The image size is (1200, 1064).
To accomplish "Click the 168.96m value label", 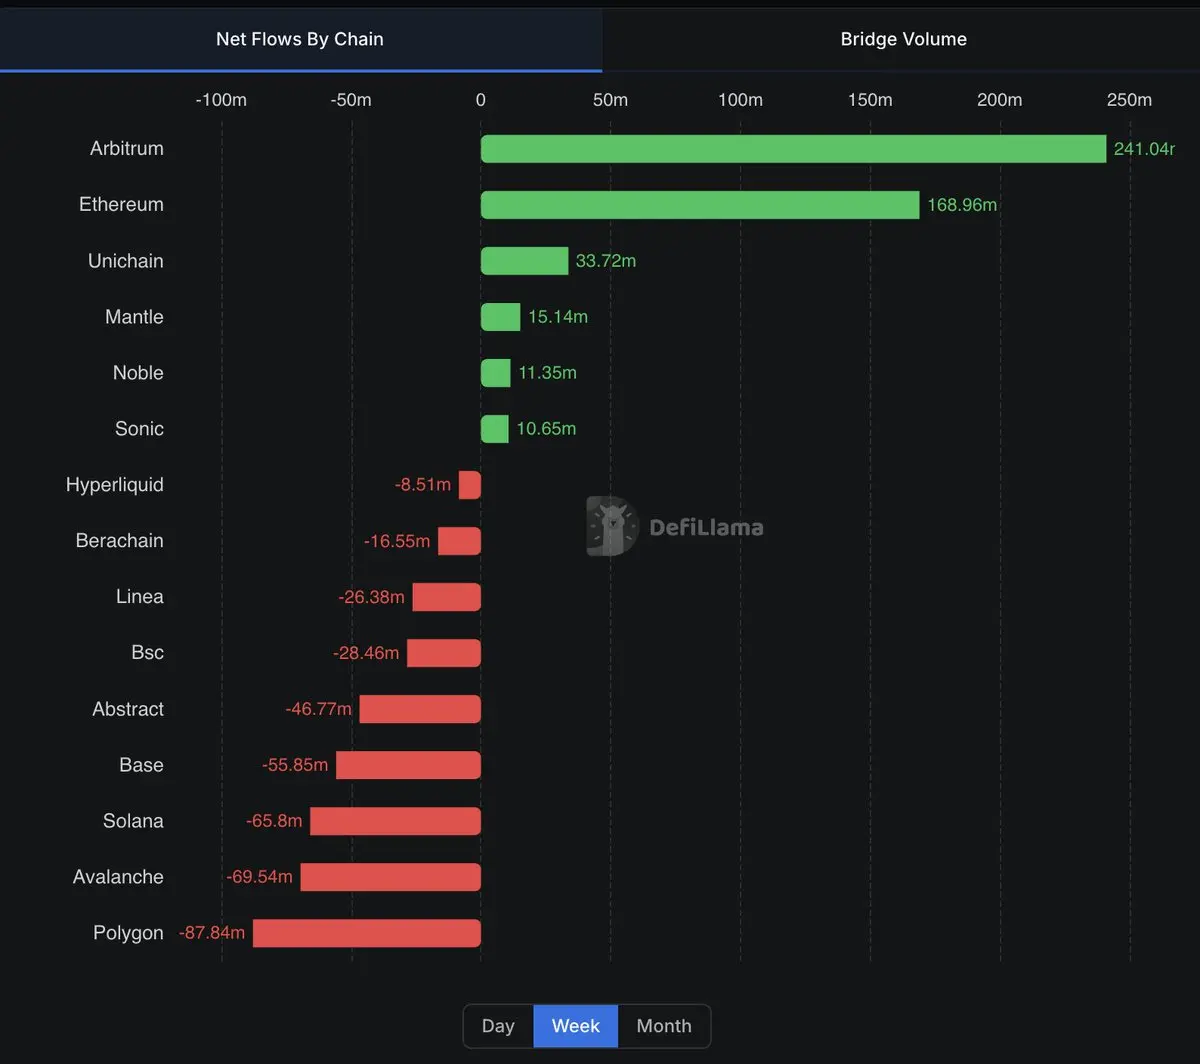I will click(962, 205).
